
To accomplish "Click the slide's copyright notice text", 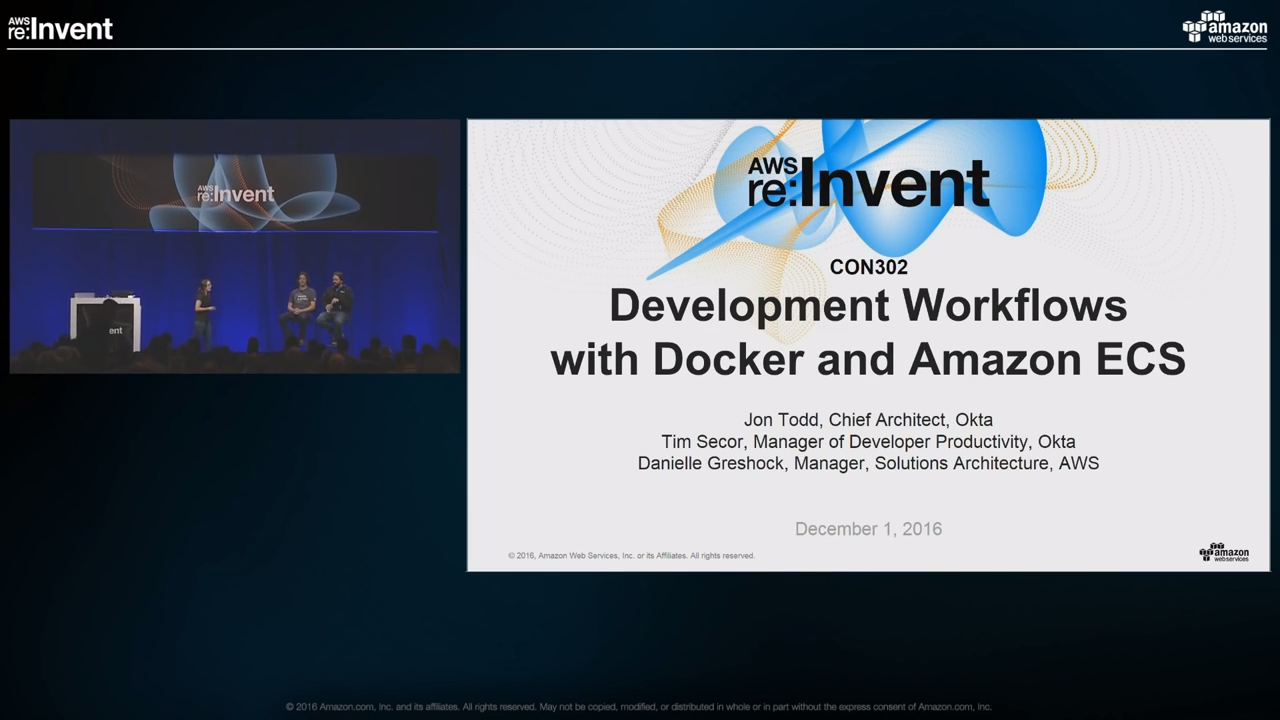I will click(x=631, y=556).
